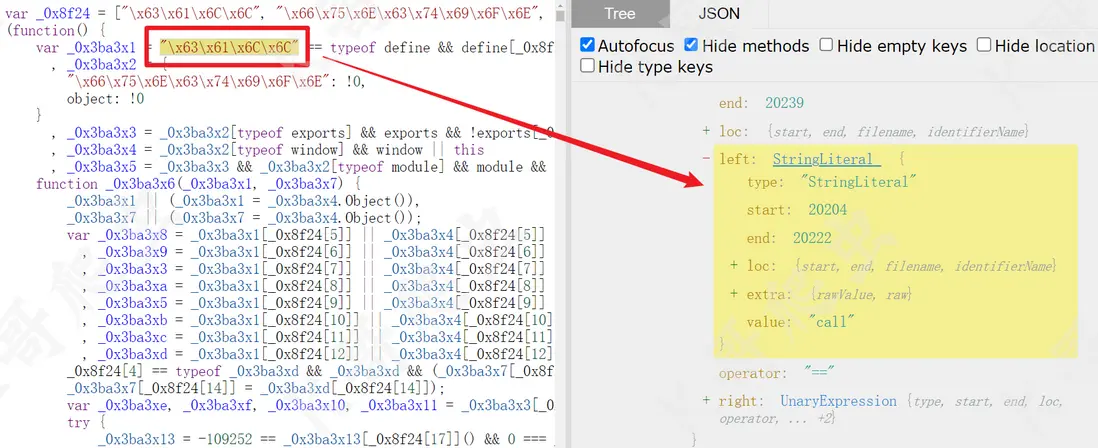The height and width of the screenshot is (448, 1098).
Task: Click the _0x3ba3xd variable declaration line
Action: [319, 354]
